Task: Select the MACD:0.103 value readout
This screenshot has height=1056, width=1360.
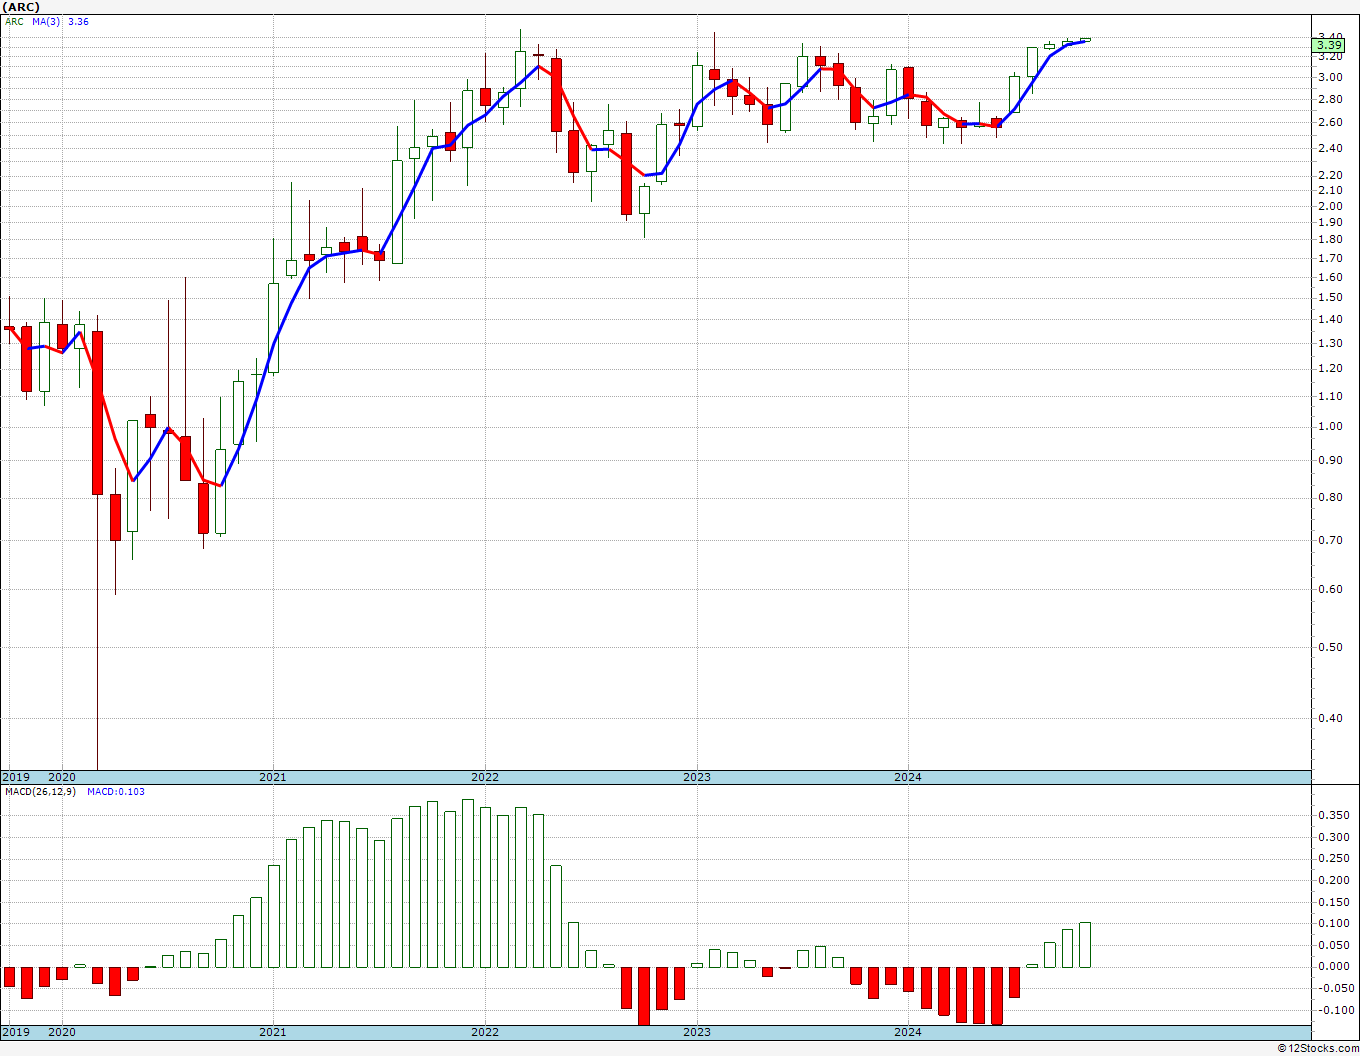Action: pyautogui.click(x=115, y=792)
